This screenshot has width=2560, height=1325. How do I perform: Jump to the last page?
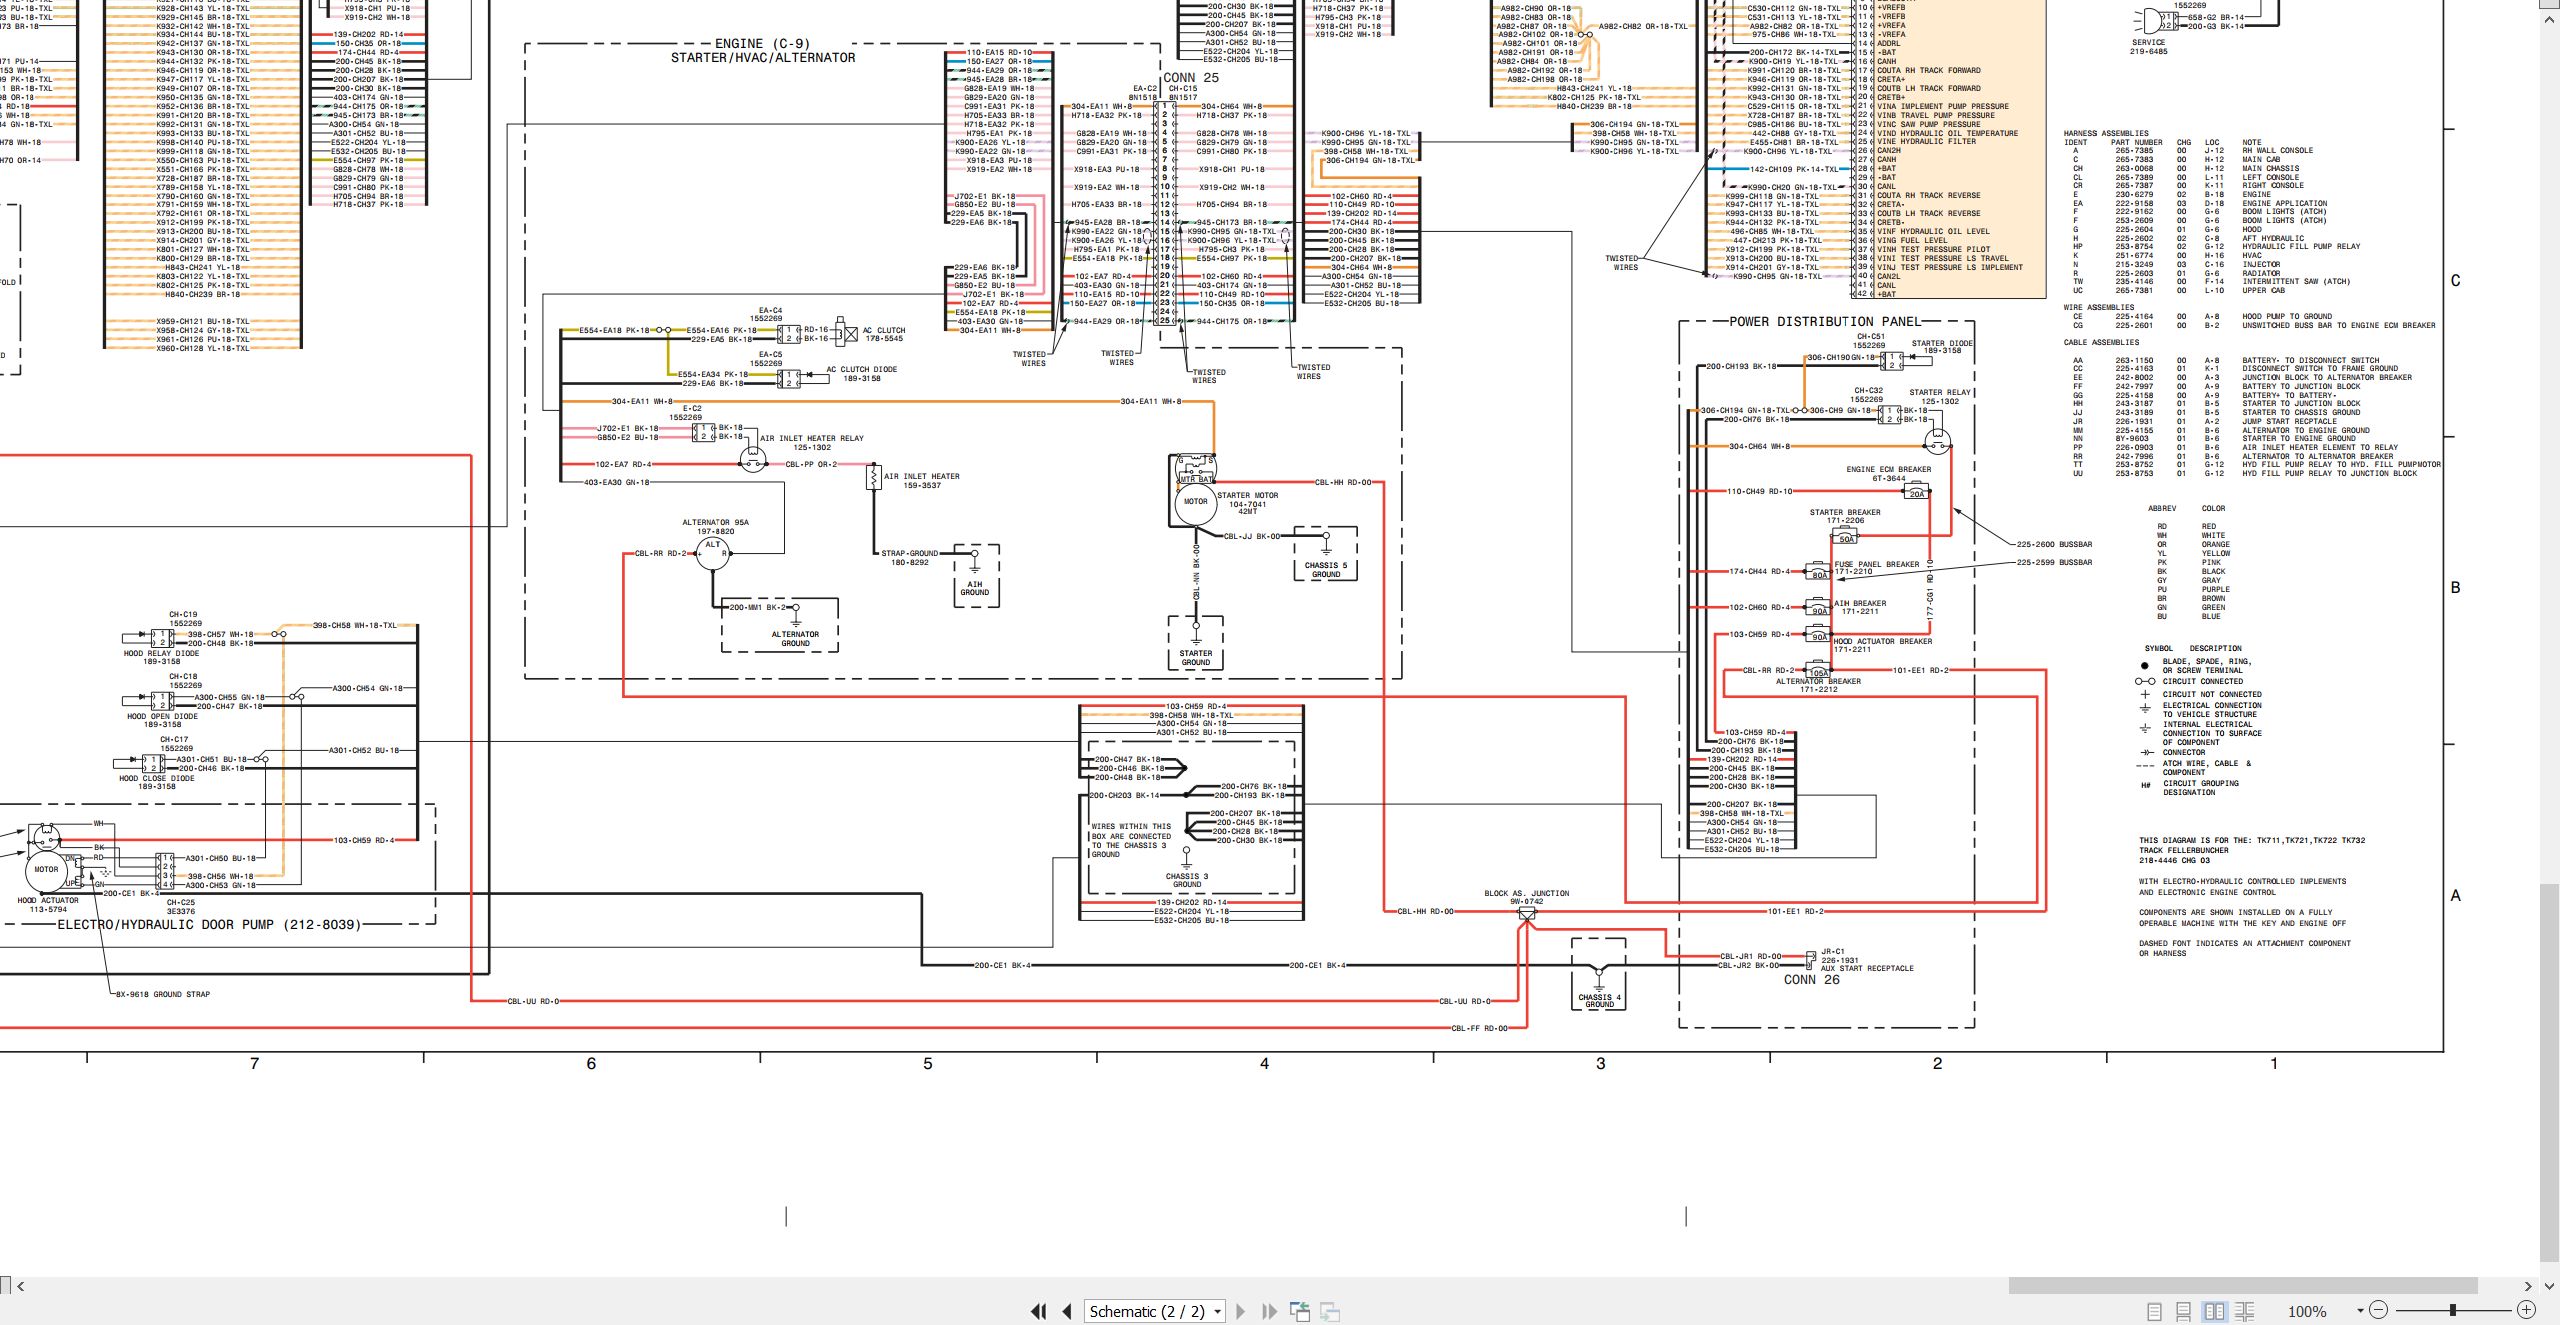click(1269, 1311)
